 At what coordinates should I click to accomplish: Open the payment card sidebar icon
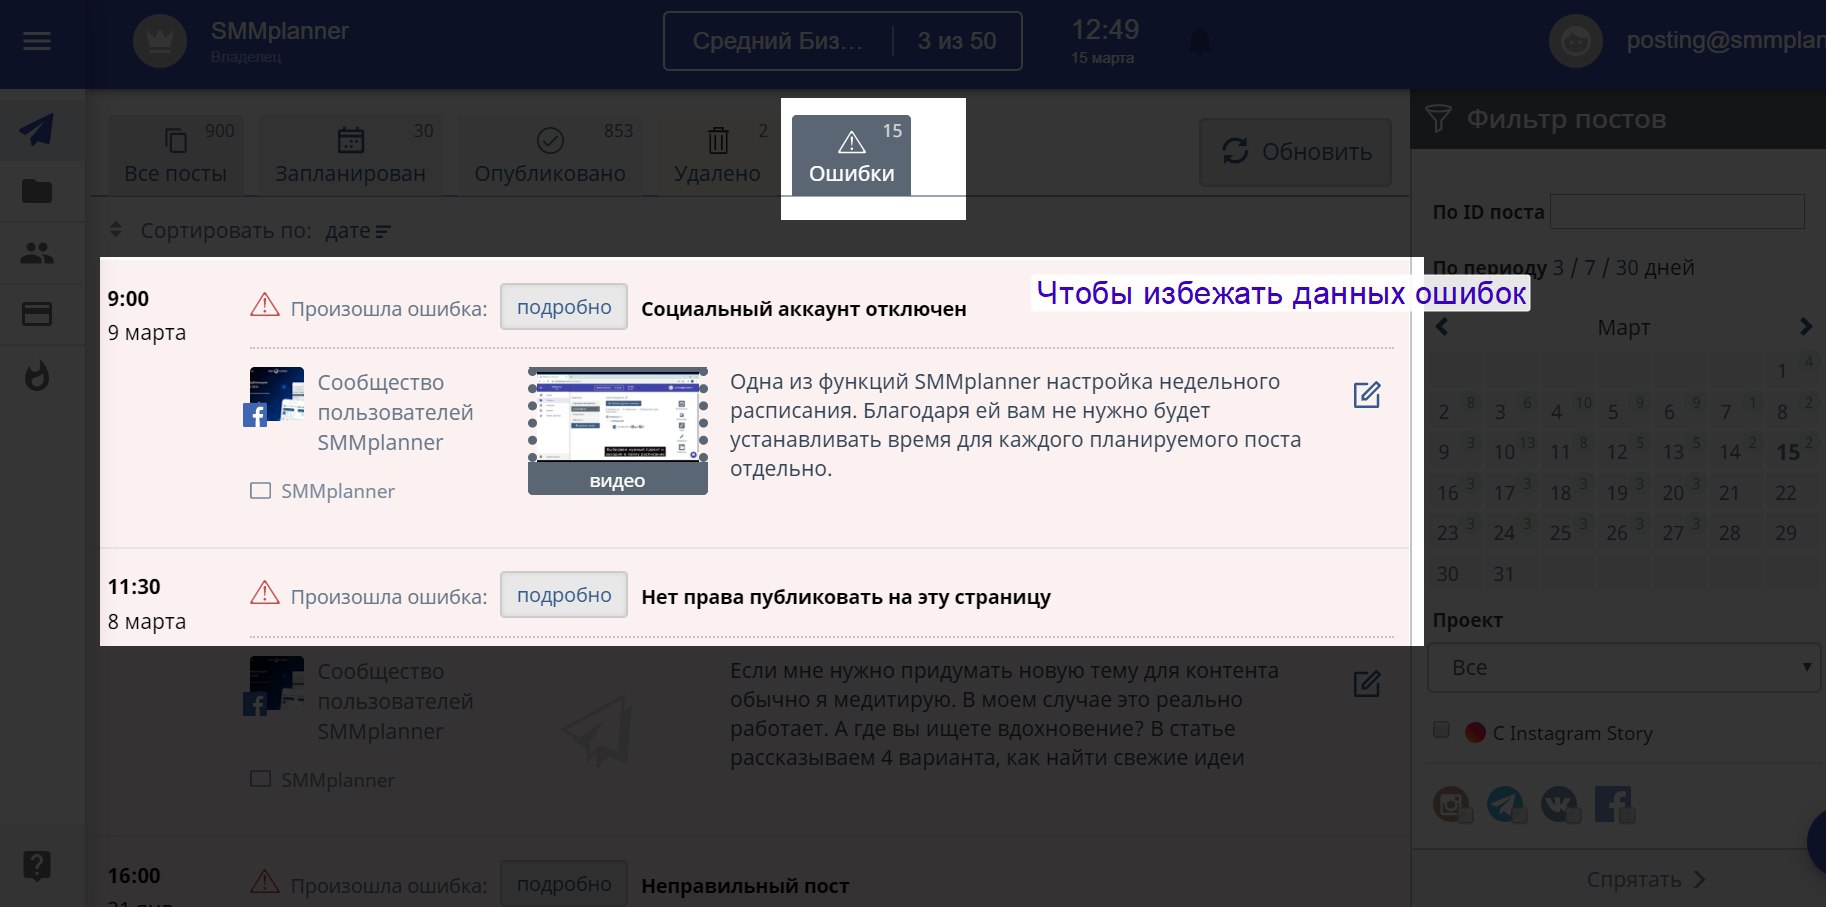[37, 314]
